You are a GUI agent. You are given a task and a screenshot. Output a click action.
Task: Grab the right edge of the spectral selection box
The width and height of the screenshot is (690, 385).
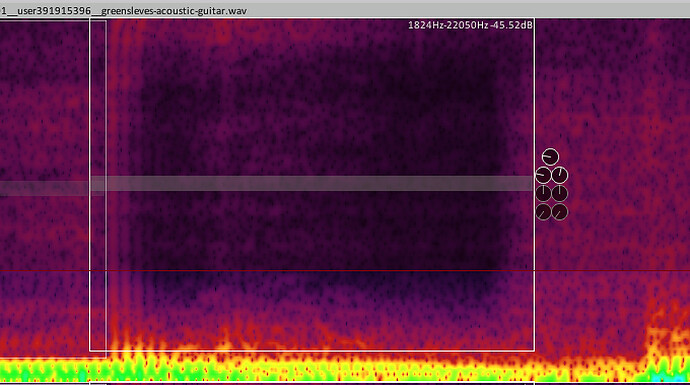[x=535, y=185]
